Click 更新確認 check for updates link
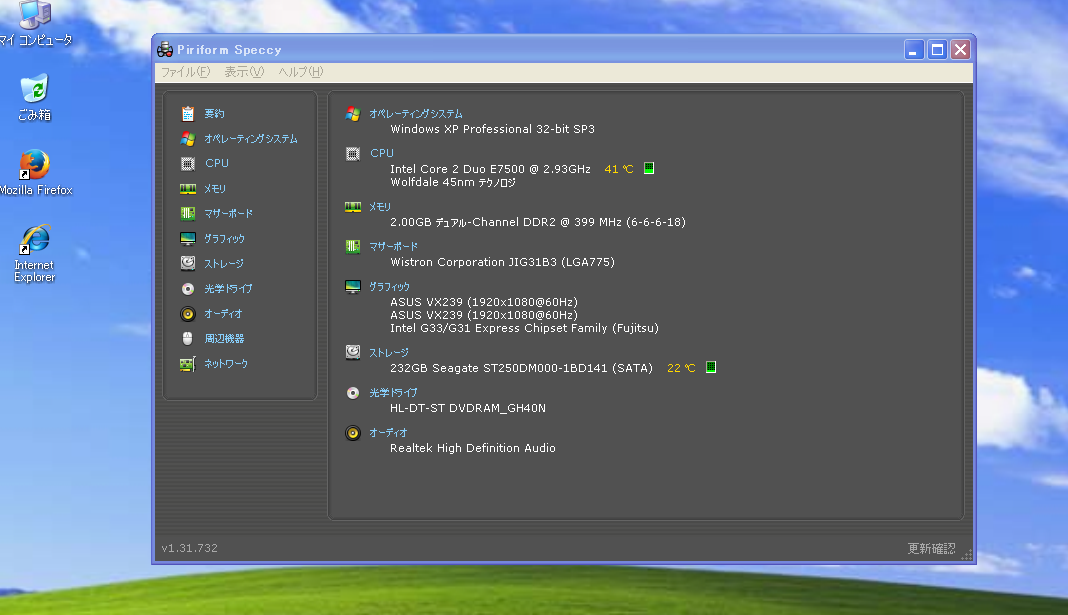 click(x=931, y=548)
